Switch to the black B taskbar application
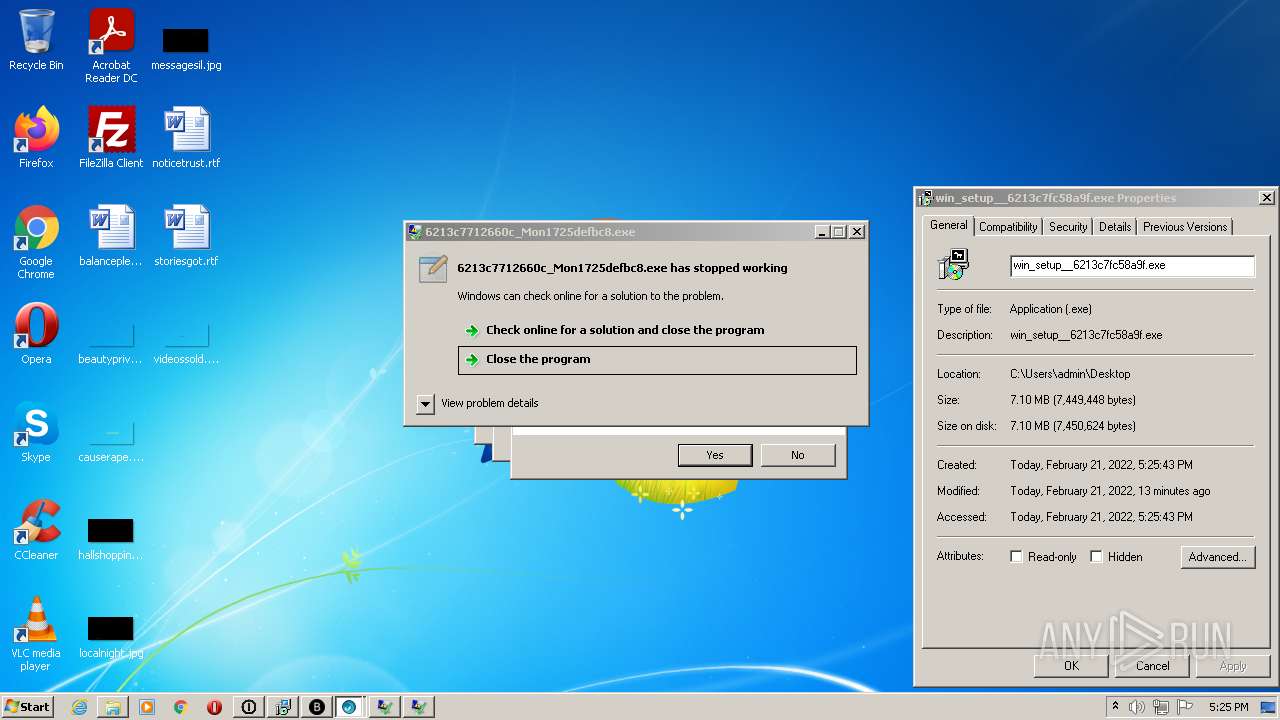 317,707
